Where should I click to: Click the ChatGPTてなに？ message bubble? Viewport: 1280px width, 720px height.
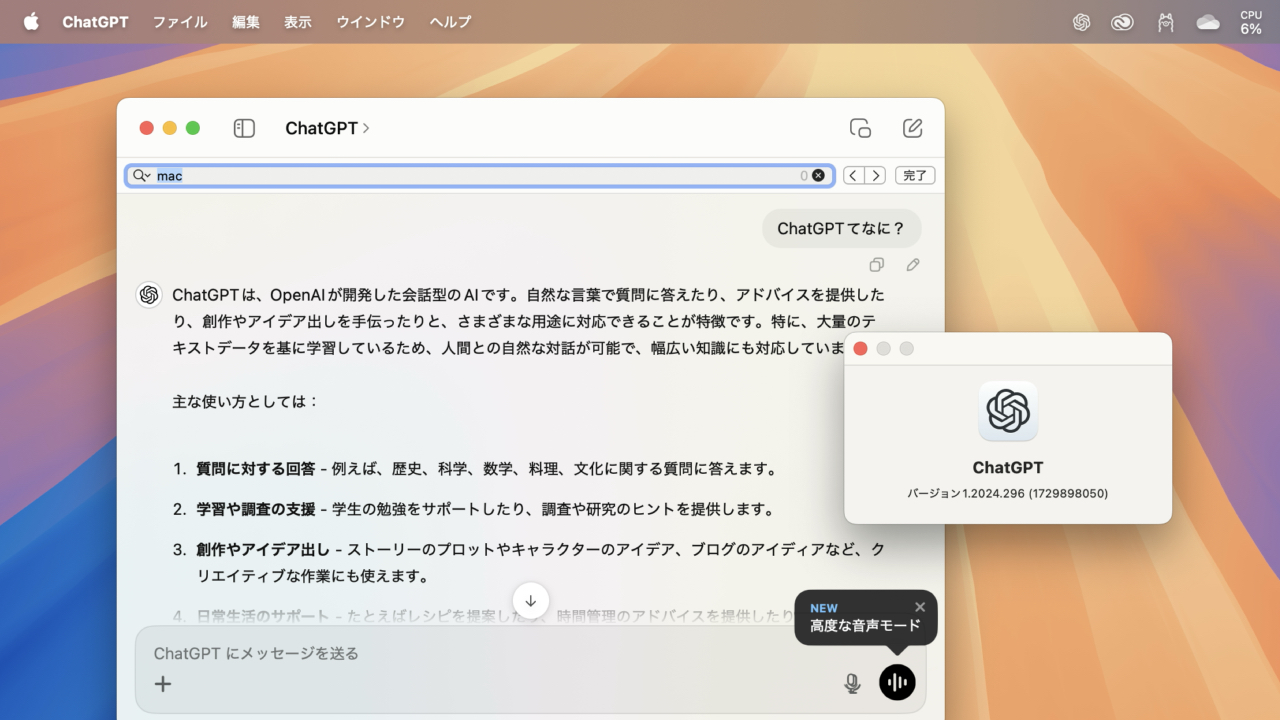click(x=841, y=228)
